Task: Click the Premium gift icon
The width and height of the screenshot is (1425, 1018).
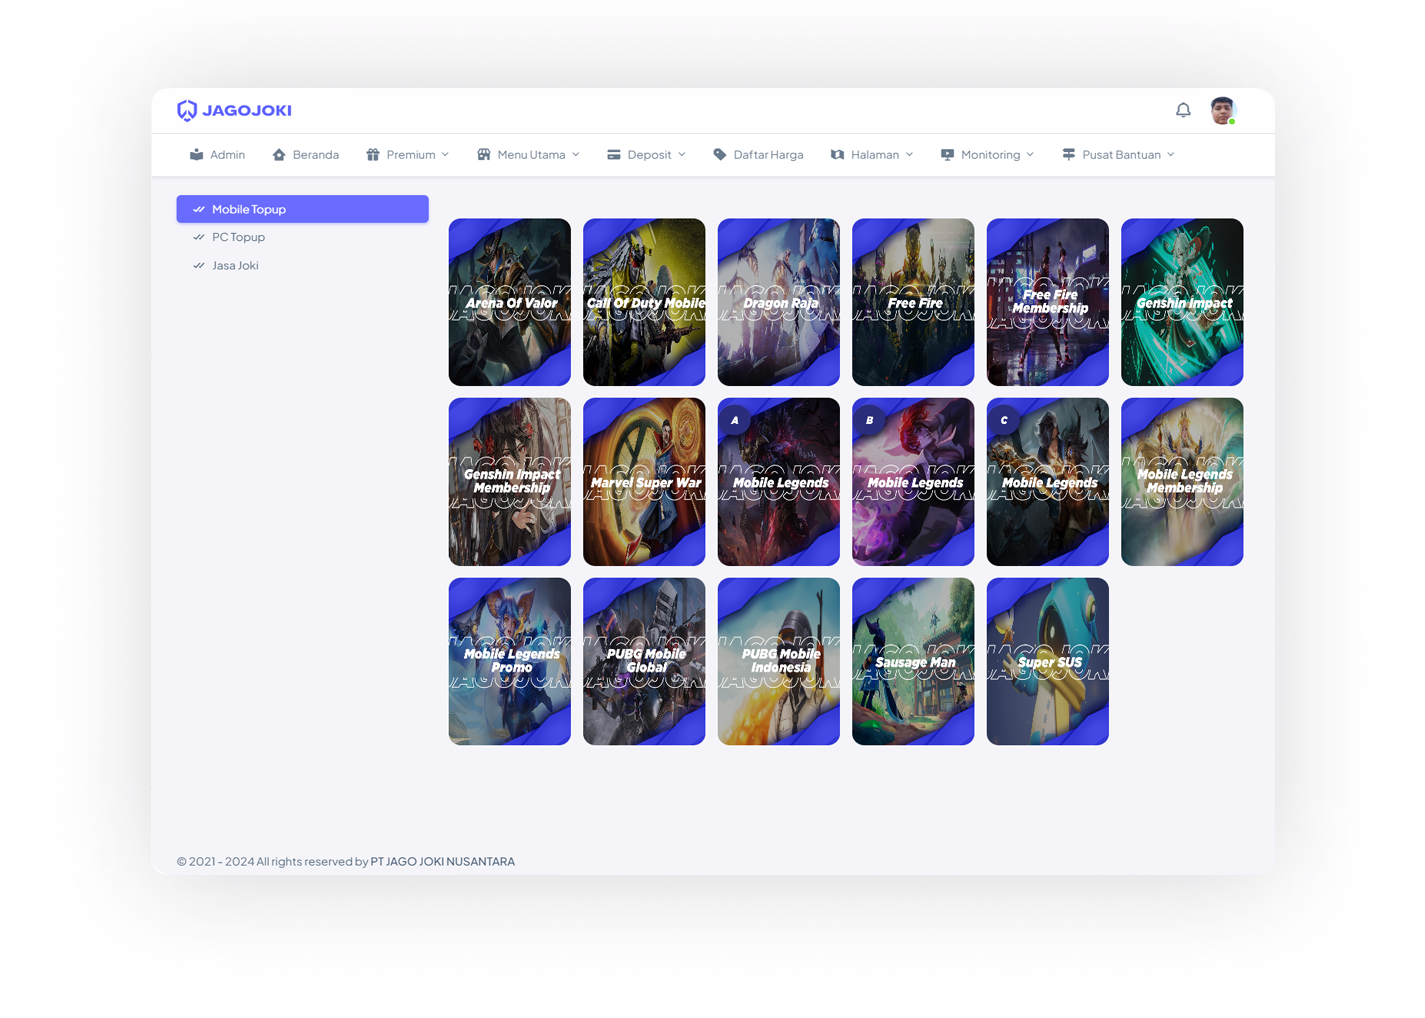Action: pos(373,155)
